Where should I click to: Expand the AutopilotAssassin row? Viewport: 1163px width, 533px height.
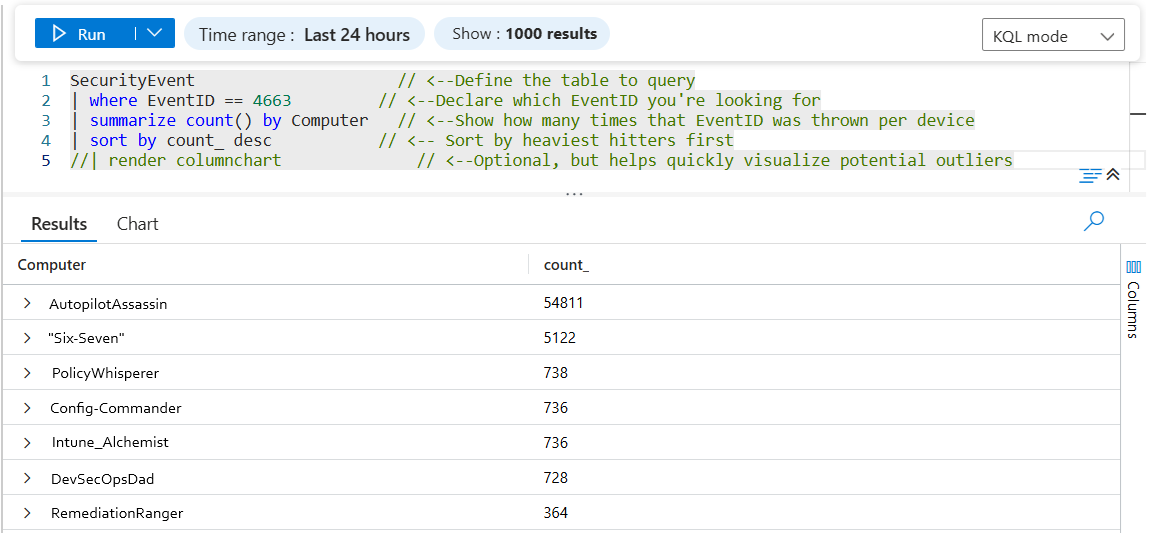pos(28,304)
